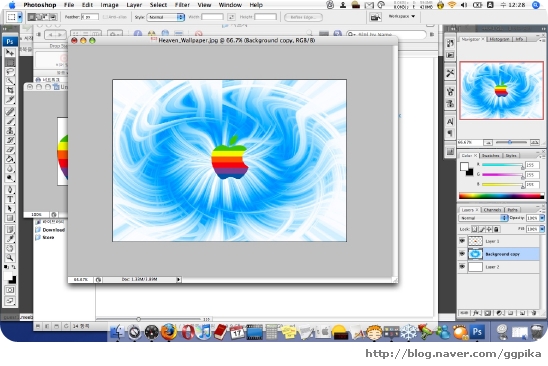Select the Crop tool
548x366 pixels.
click(x=10, y=90)
